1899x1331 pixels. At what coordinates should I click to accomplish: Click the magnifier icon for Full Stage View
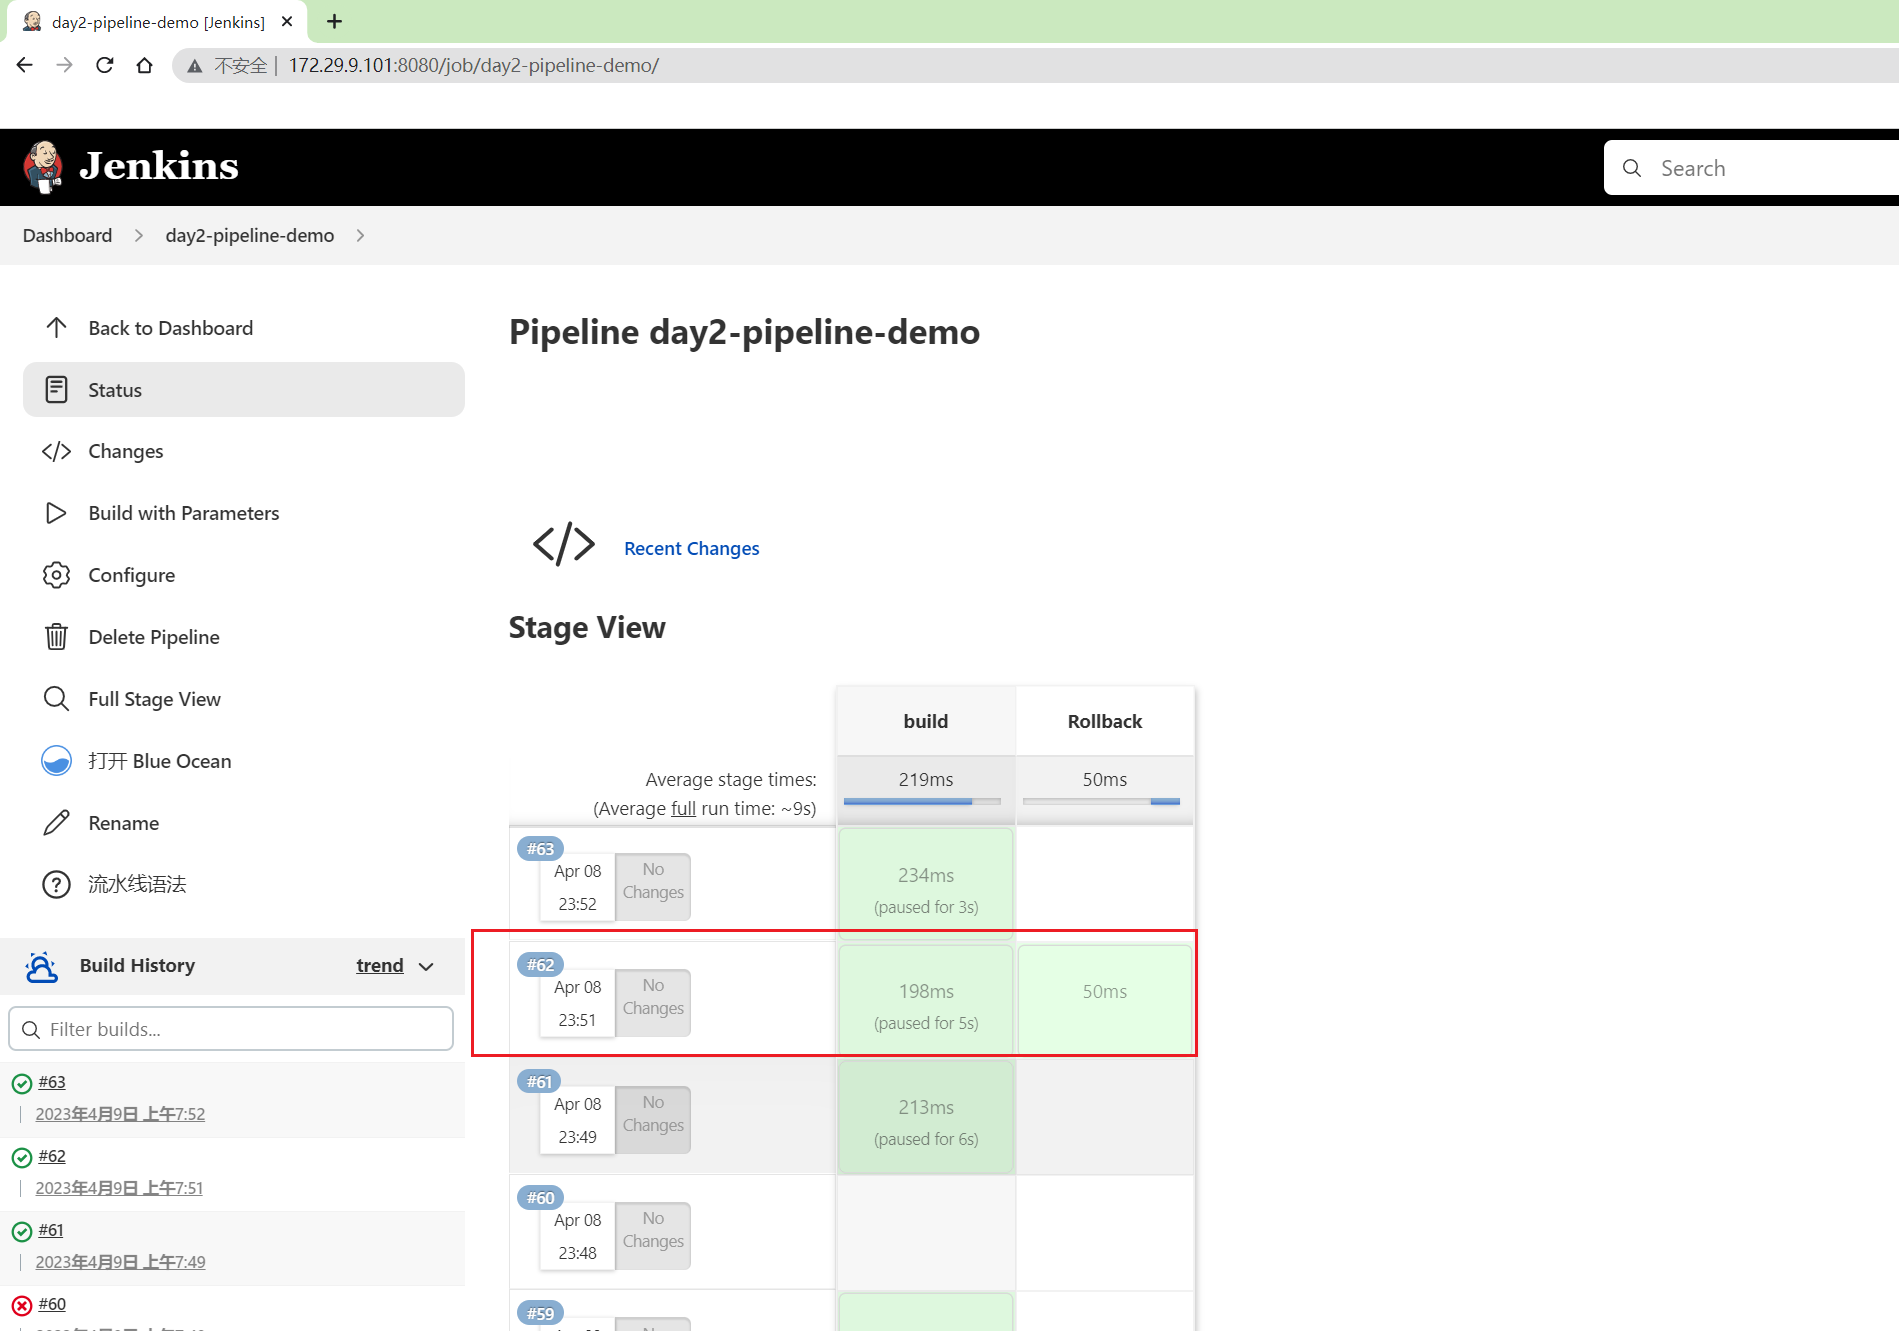(x=56, y=699)
